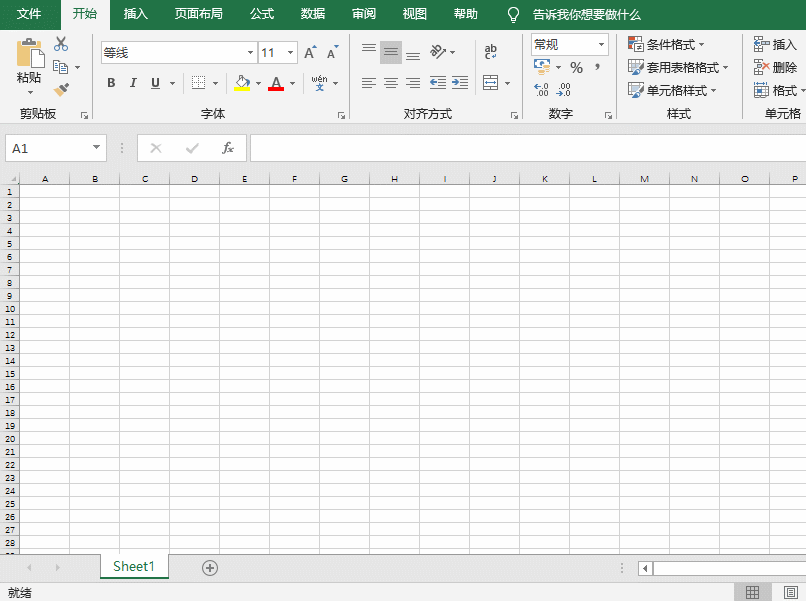Viewport: 806px width, 601px height.
Task: Toggle wrap text ab icon
Action: click(490, 51)
